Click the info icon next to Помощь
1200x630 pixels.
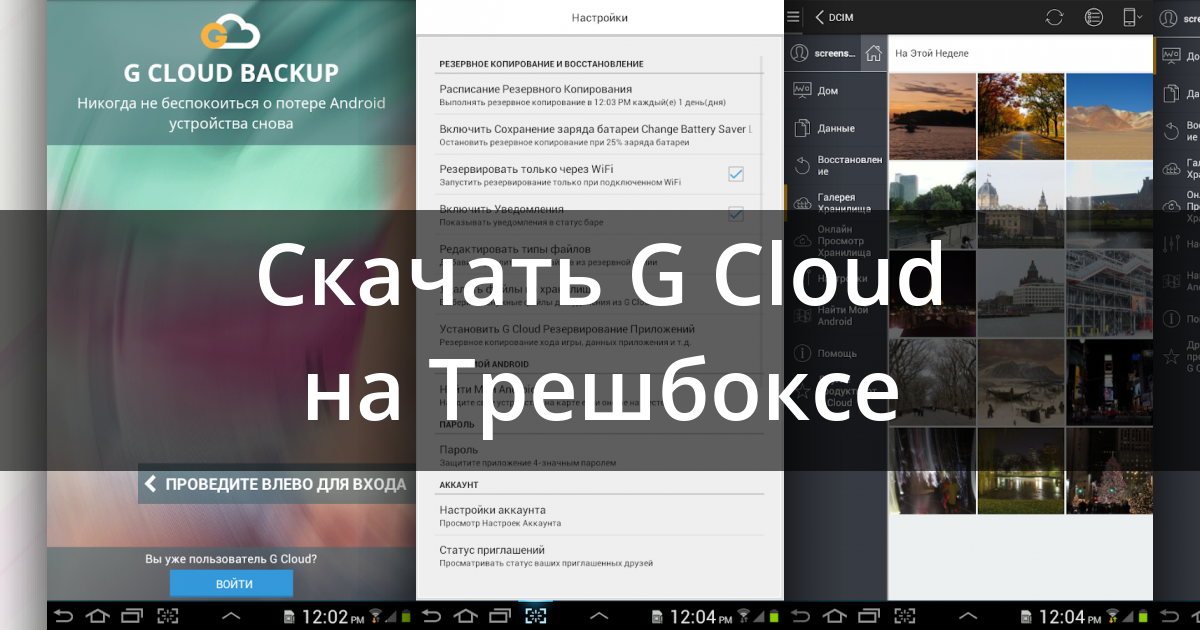pos(802,353)
